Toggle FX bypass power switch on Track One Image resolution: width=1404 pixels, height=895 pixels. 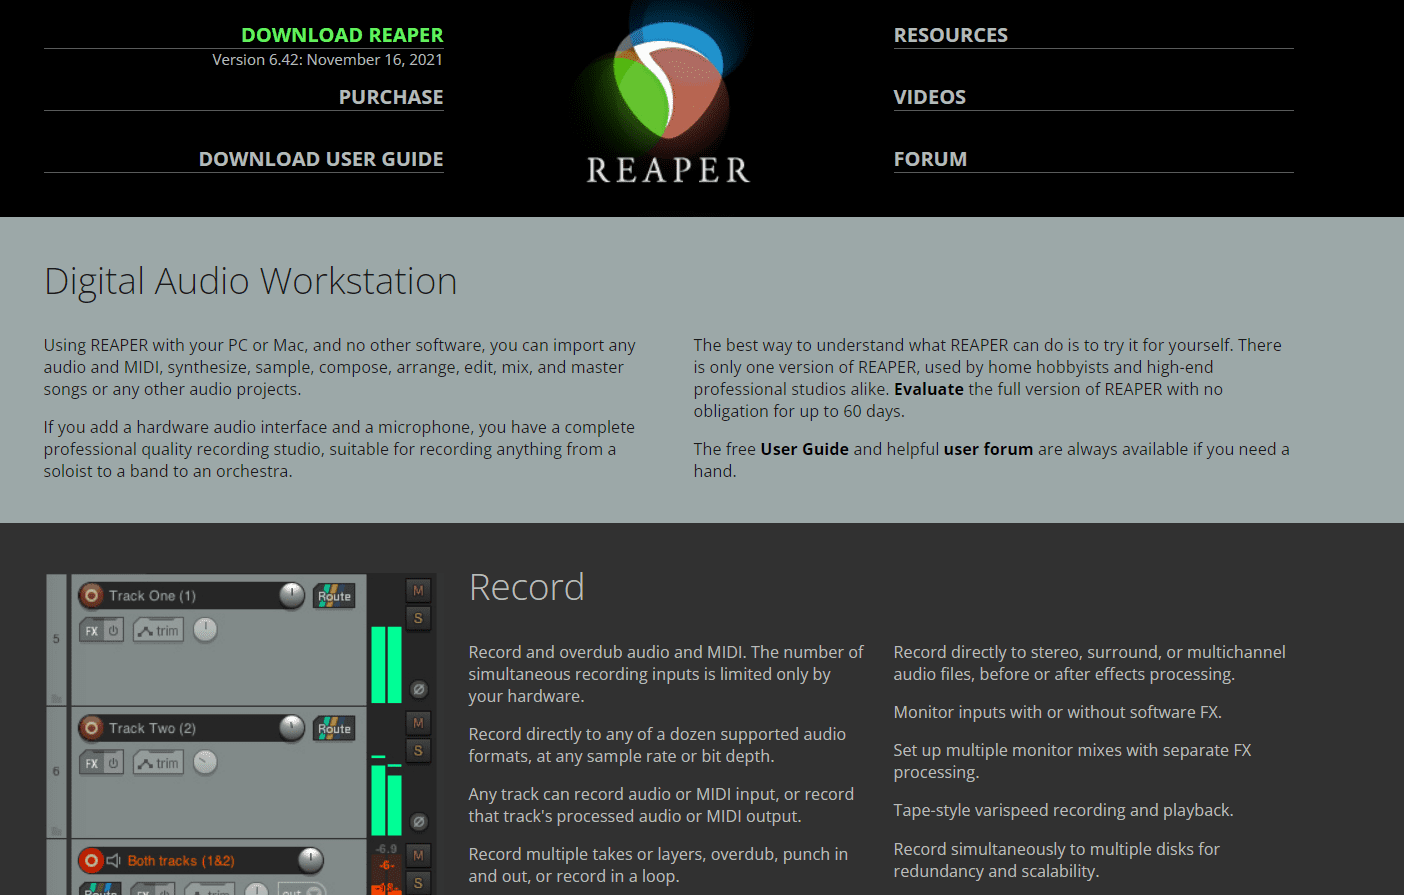pyautogui.click(x=113, y=629)
